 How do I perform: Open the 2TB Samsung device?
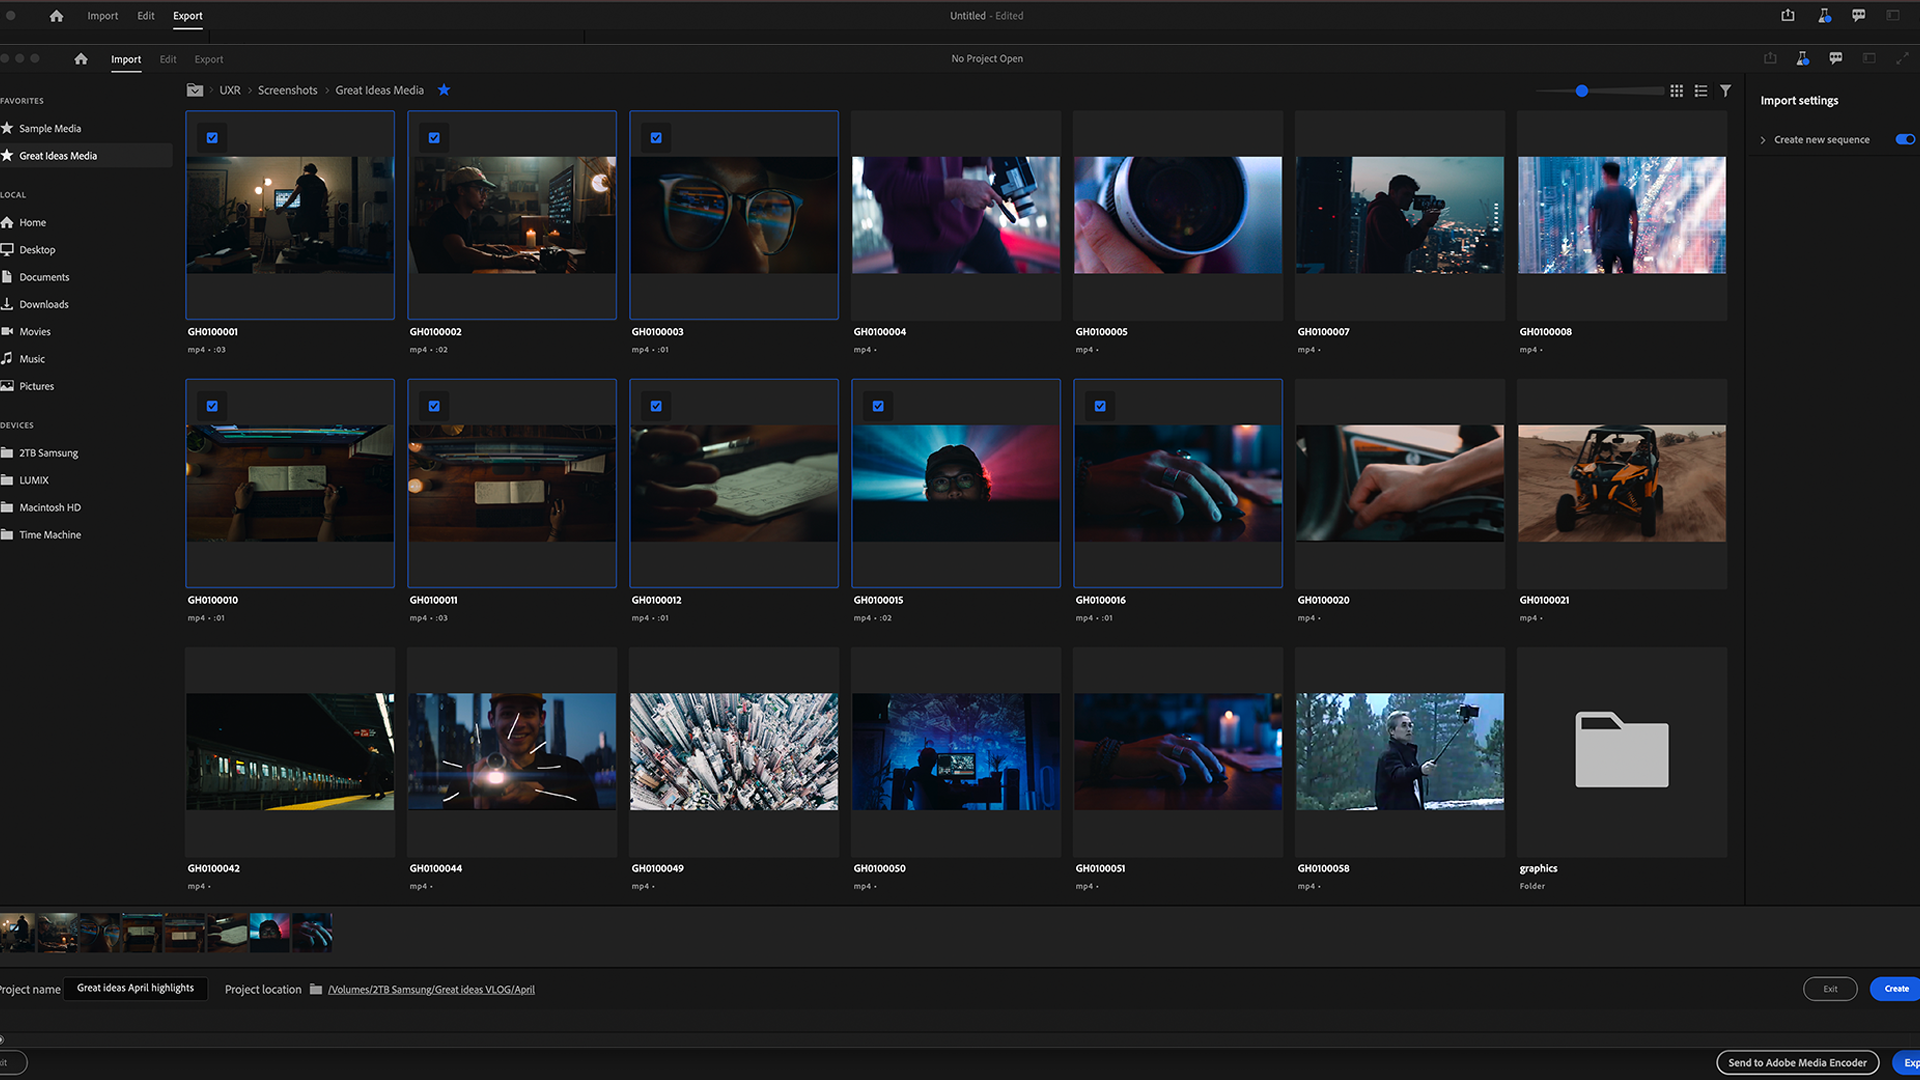(x=48, y=453)
